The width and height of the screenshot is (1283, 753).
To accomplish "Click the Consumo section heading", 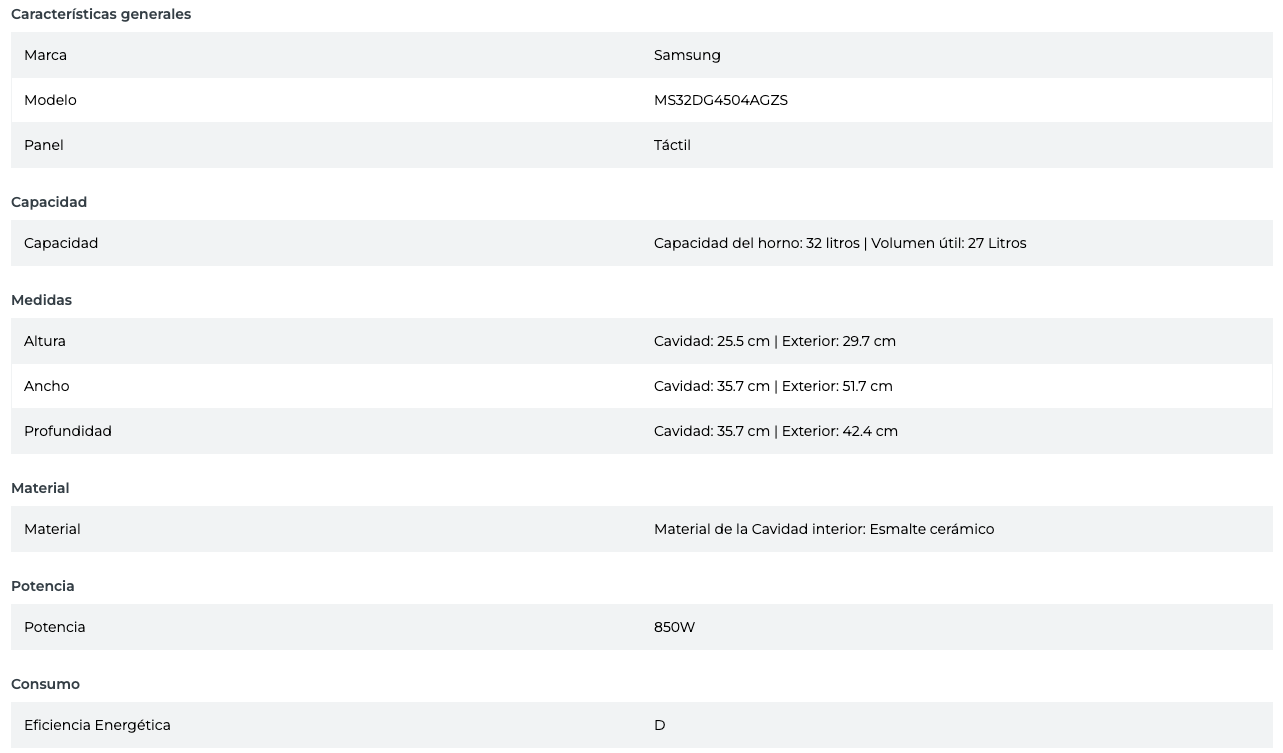I will click(x=45, y=684).
